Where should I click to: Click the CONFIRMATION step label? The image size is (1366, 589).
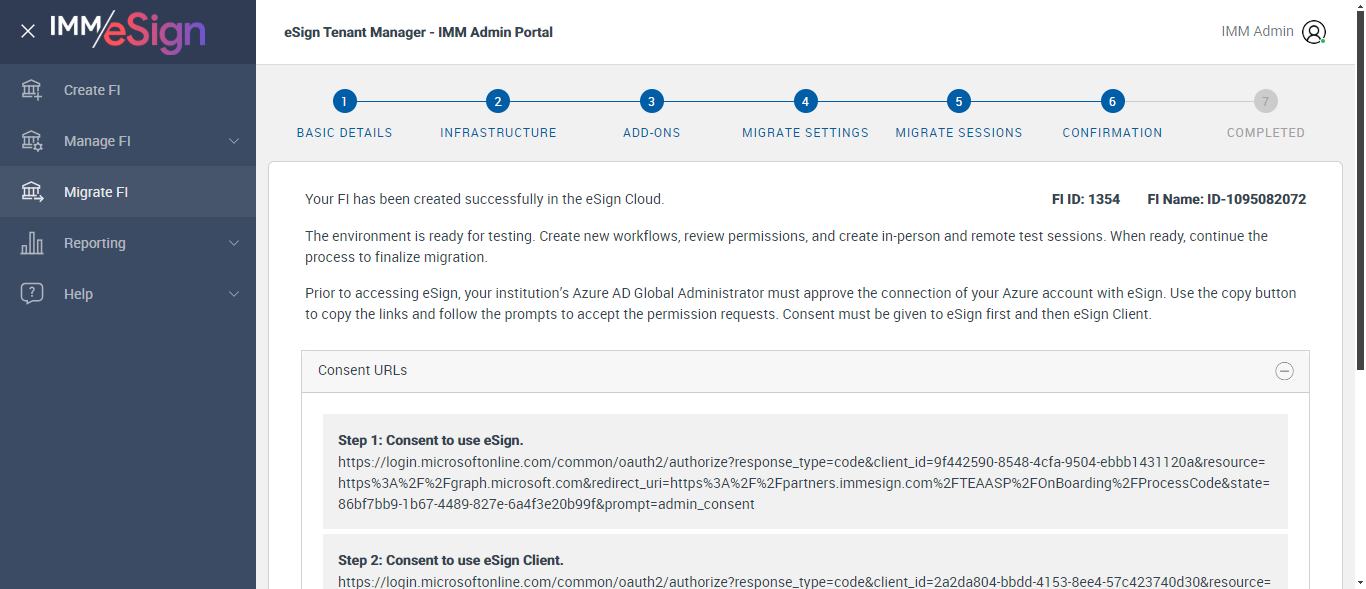1112,133
